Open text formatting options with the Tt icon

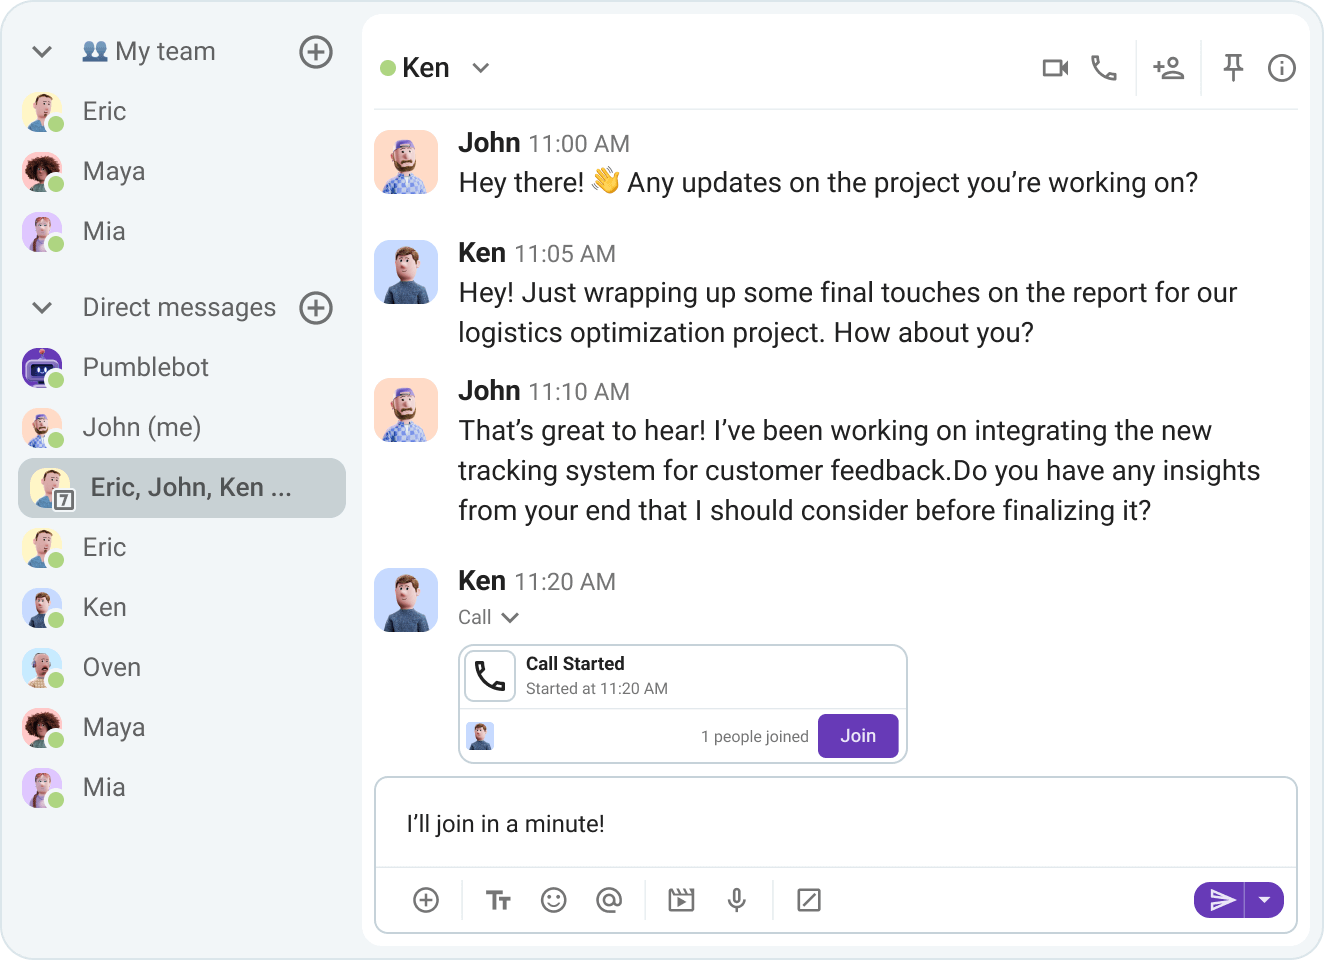pos(498,900)
